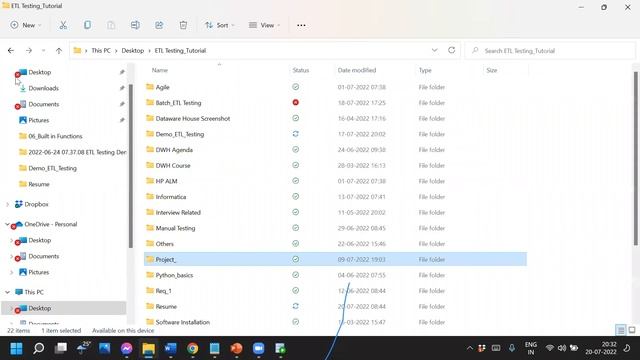Click the navigation pane scrollbar
This screenshot has width=640, height=360.
tap(131, 165)
